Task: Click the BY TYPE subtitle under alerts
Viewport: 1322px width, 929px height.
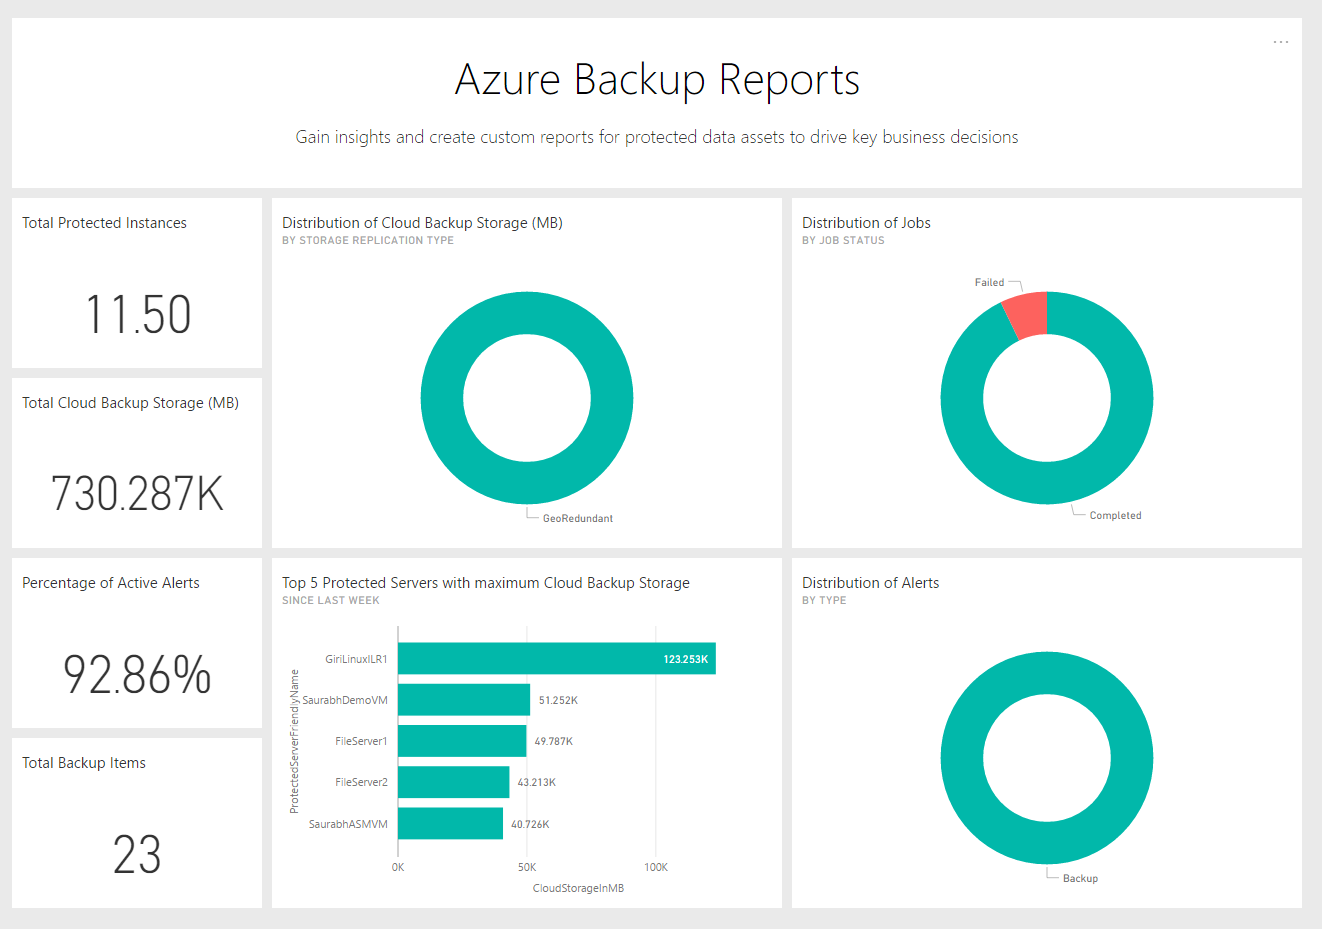Action: pos(824,600)
